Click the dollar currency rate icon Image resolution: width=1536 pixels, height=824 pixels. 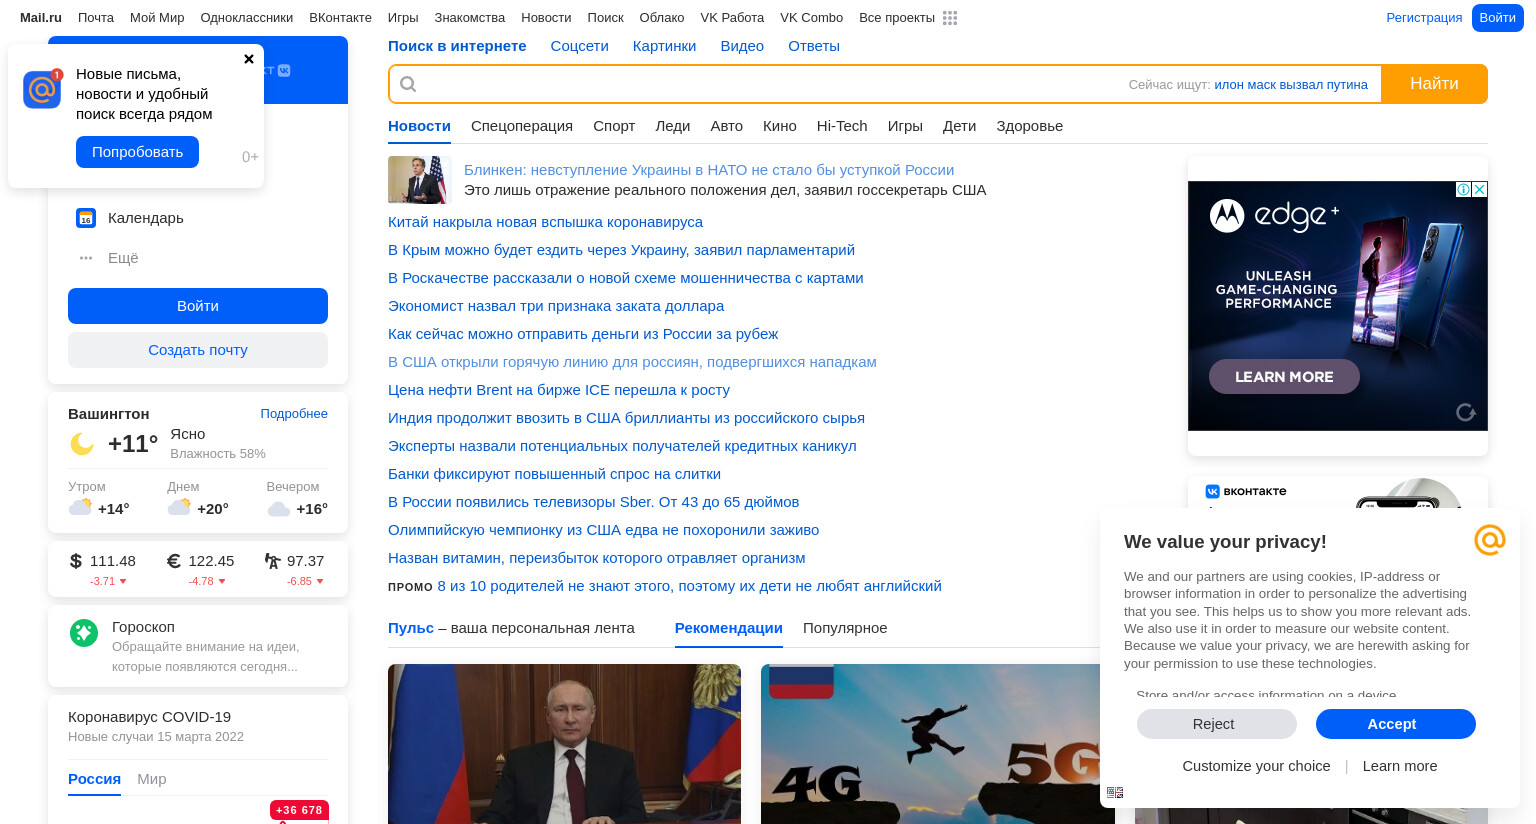[x=76, y=561]
